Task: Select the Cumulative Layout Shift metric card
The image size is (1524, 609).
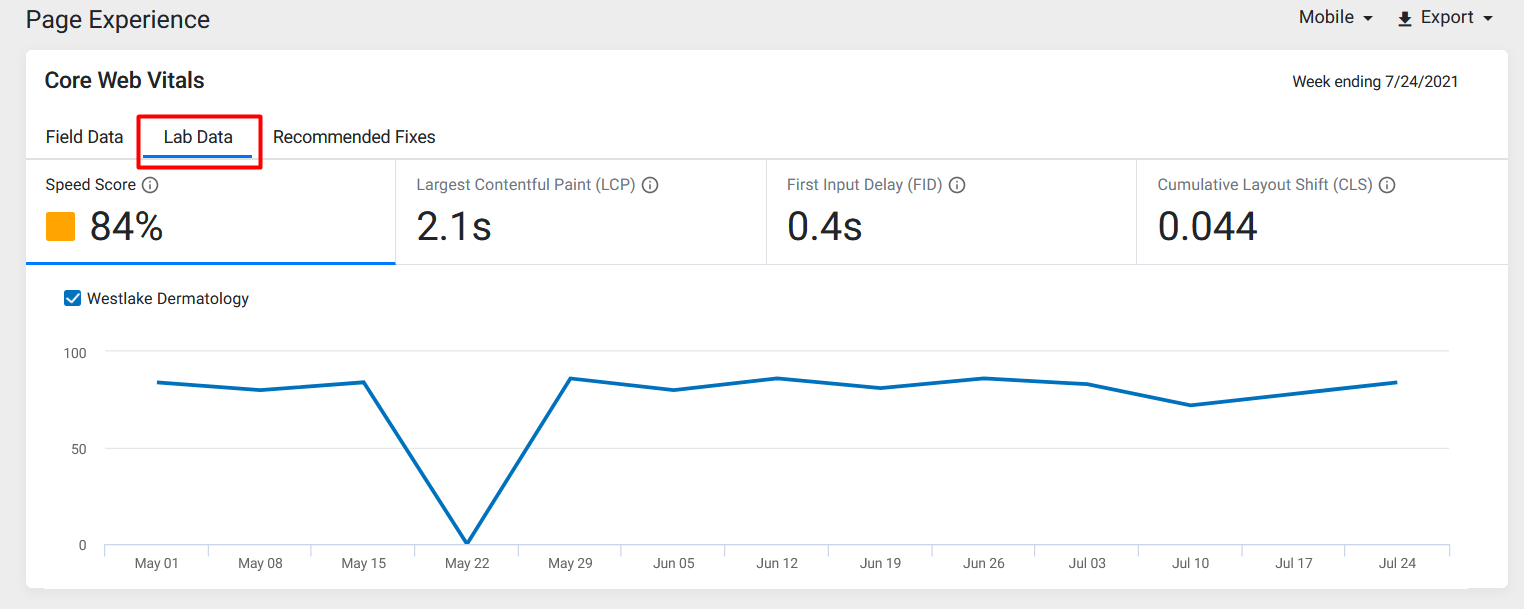Action: point(1322,212)
